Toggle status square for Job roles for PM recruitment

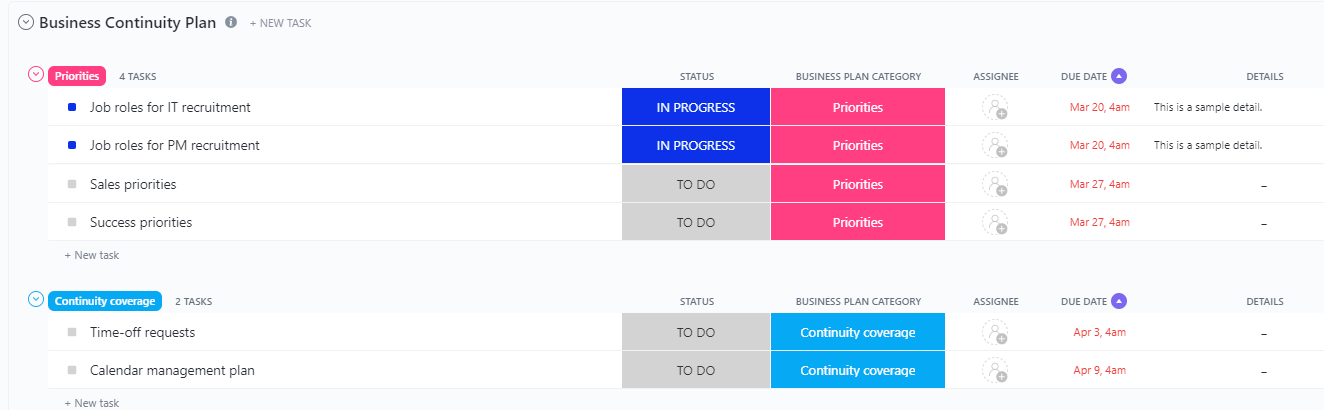click(x=72, y=146)
